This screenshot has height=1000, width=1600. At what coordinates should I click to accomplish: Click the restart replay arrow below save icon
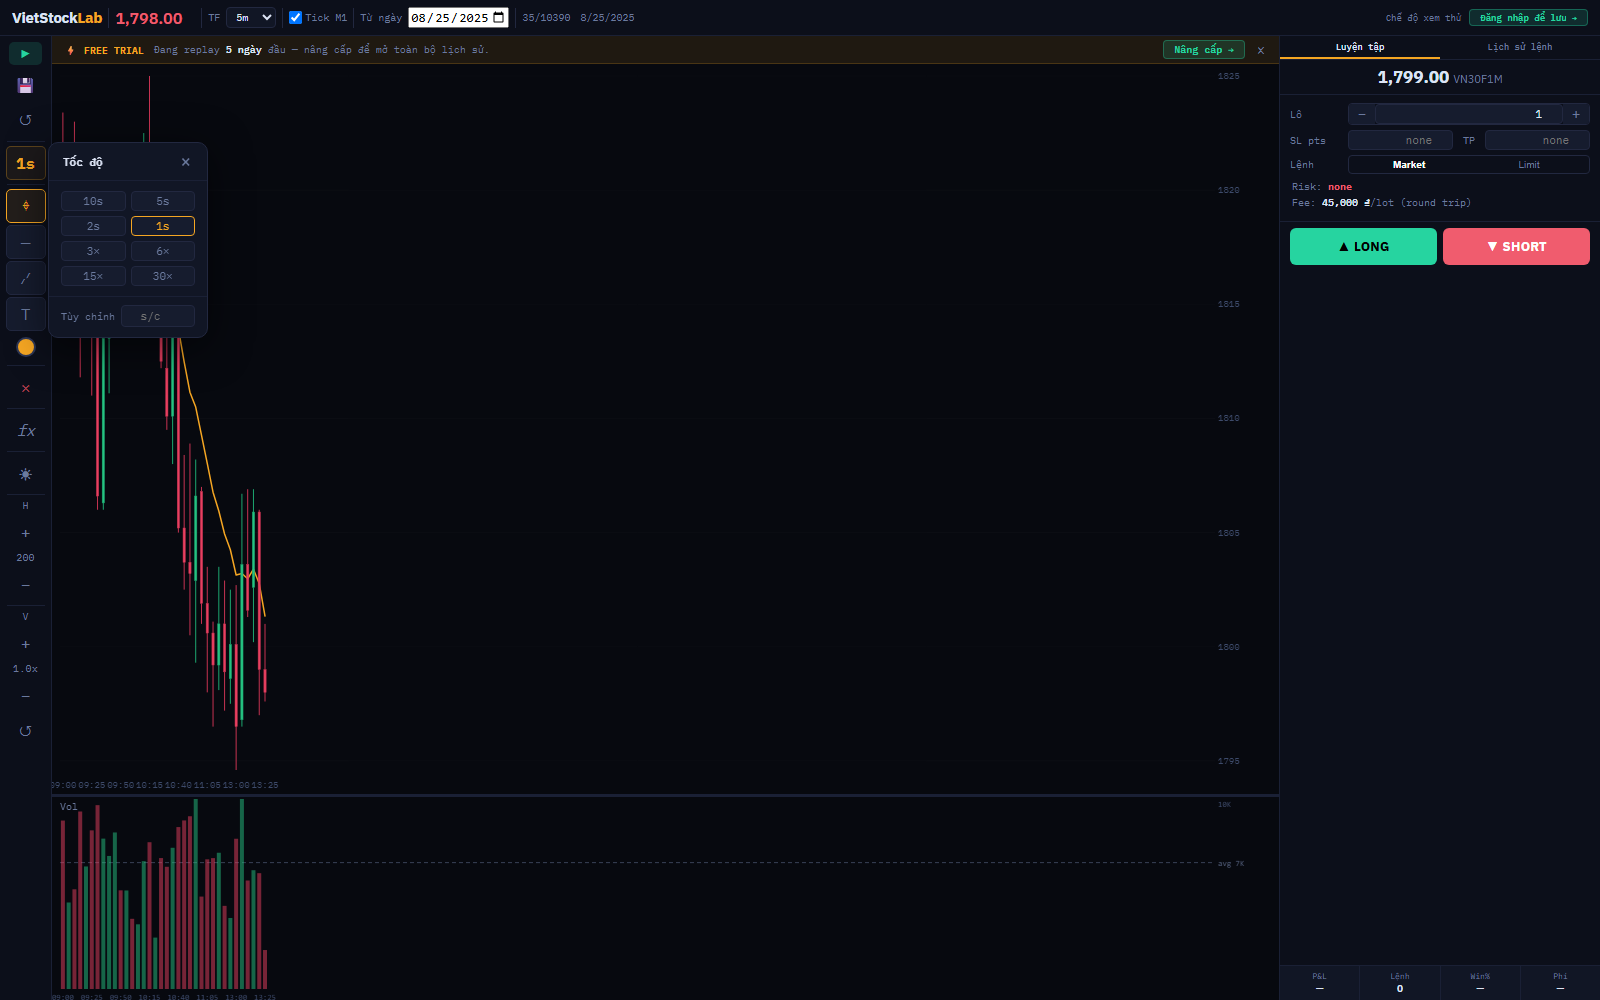(x=25, y=120)
